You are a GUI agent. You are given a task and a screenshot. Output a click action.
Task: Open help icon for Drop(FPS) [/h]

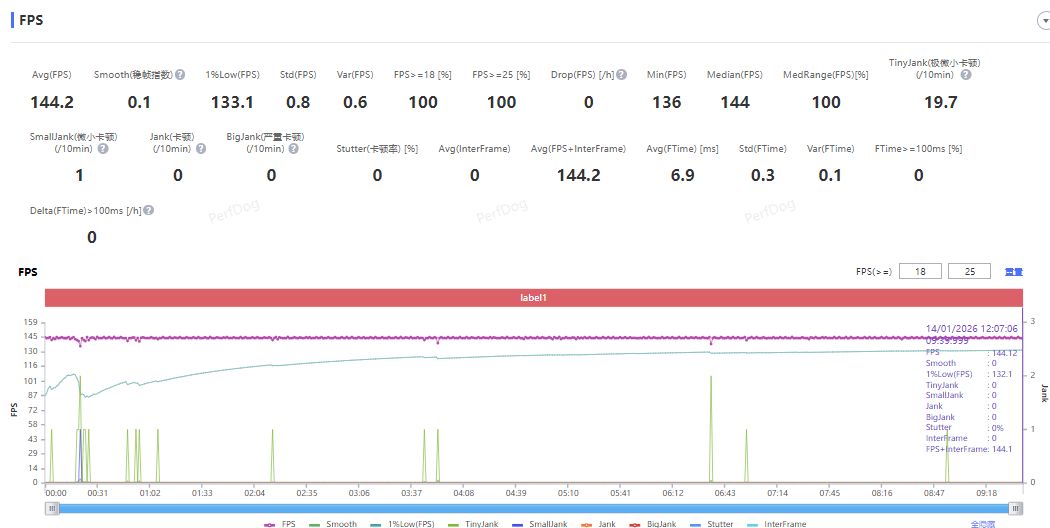[x=622, y=75]
